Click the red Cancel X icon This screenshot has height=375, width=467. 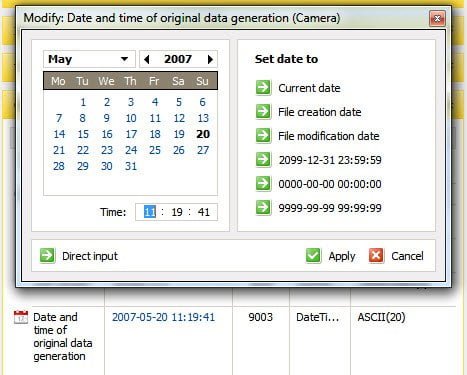(x=376, y=256)
